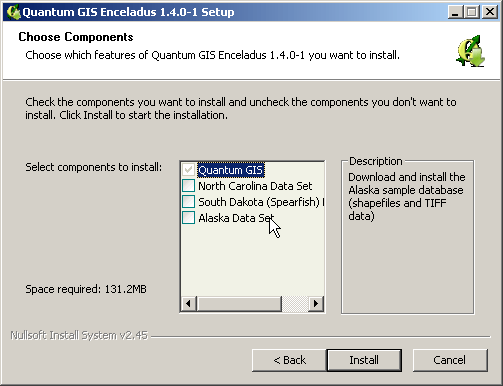The width and height of the screenshot is (503, 386).
Task: Click the scrollbar track right of the thumb
Action: (x=295, y=303)
